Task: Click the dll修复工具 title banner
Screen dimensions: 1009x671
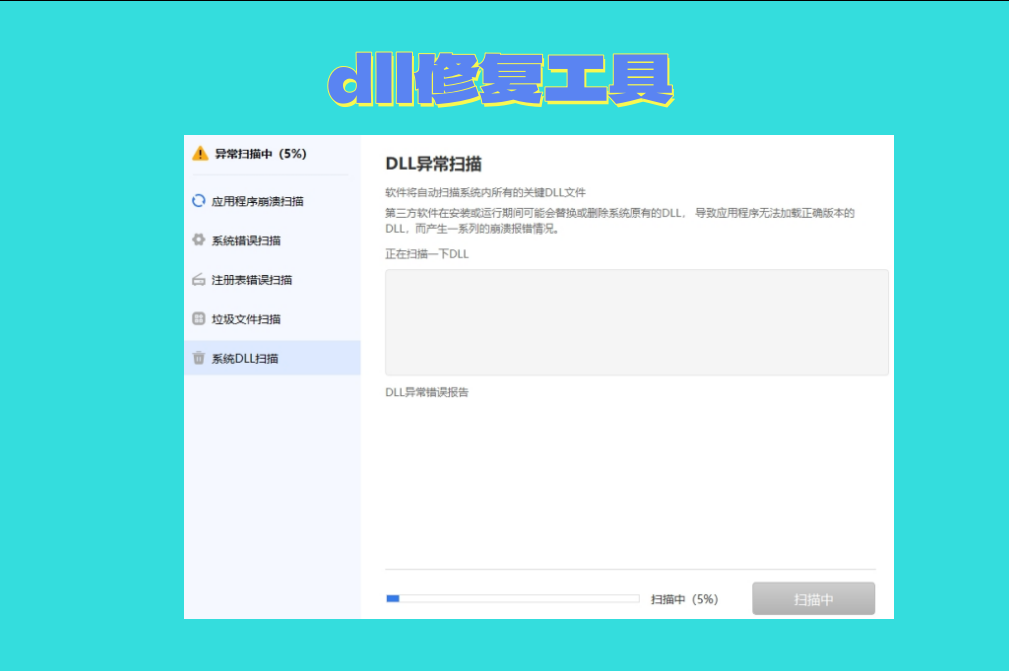Action: tap(501, 80)
